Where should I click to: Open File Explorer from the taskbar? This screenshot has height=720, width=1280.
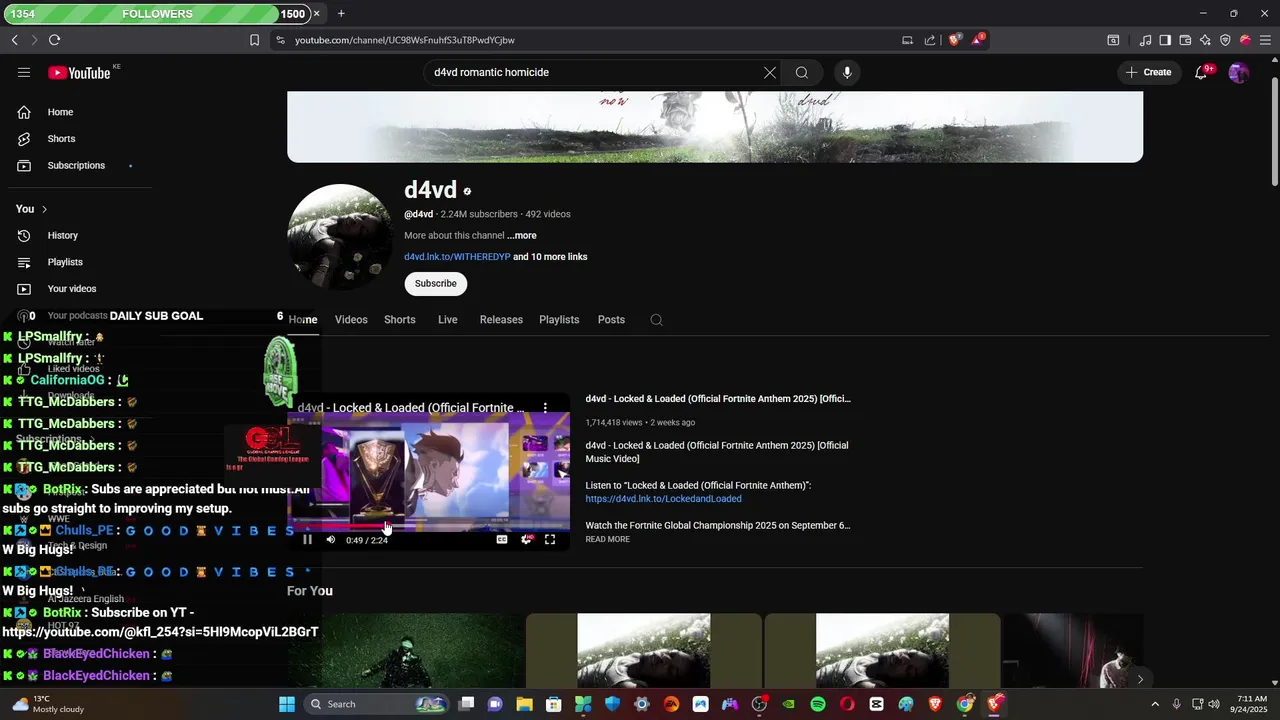[524, 704]
